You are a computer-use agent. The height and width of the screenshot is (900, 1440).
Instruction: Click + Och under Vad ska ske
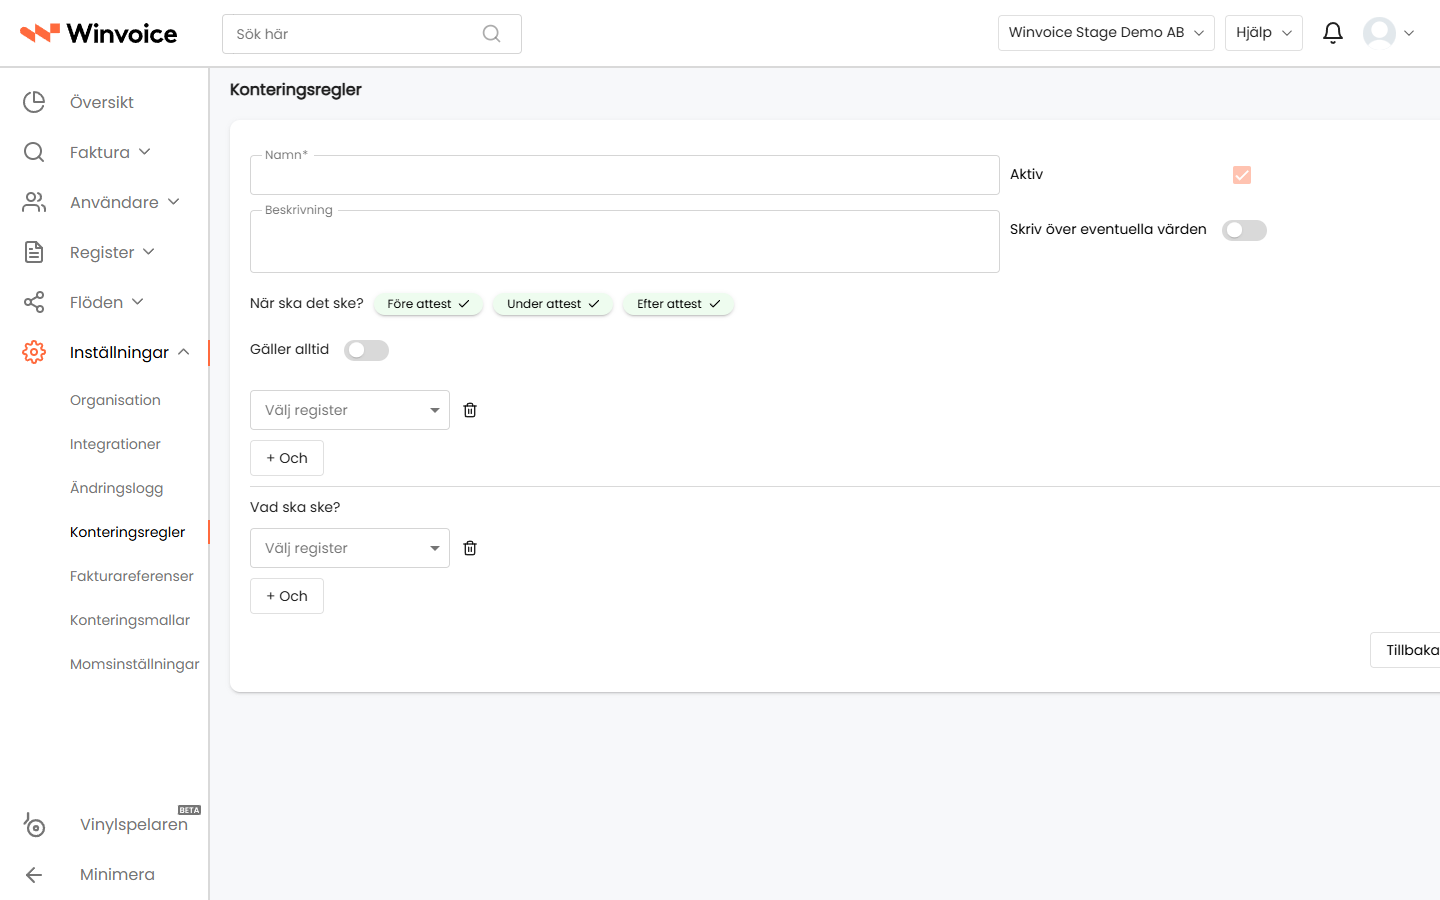(287, 596)
